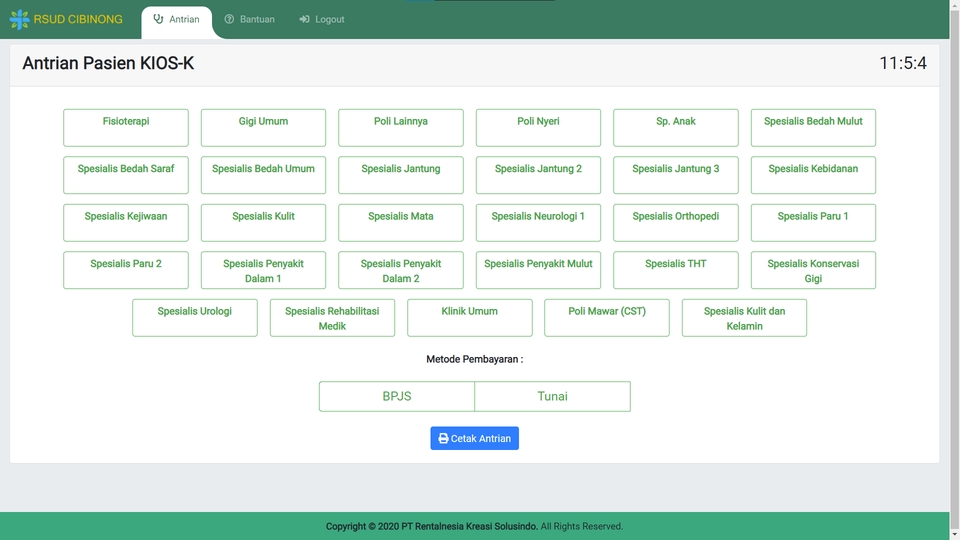
Task: Select Spesialis Neurologi 1
Action: (x=538, y=223)
